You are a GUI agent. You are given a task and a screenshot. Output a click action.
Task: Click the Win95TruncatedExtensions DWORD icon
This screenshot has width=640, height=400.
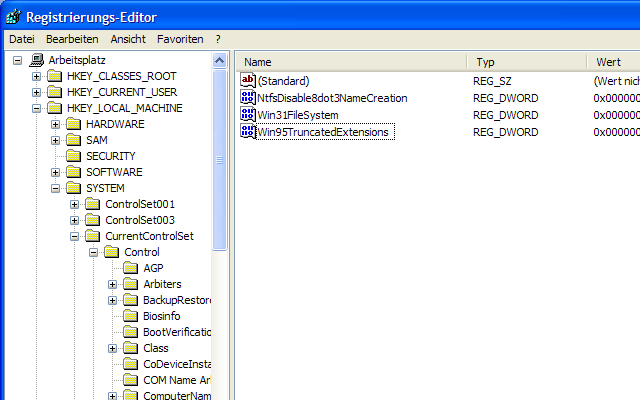[x=248, y=132]
